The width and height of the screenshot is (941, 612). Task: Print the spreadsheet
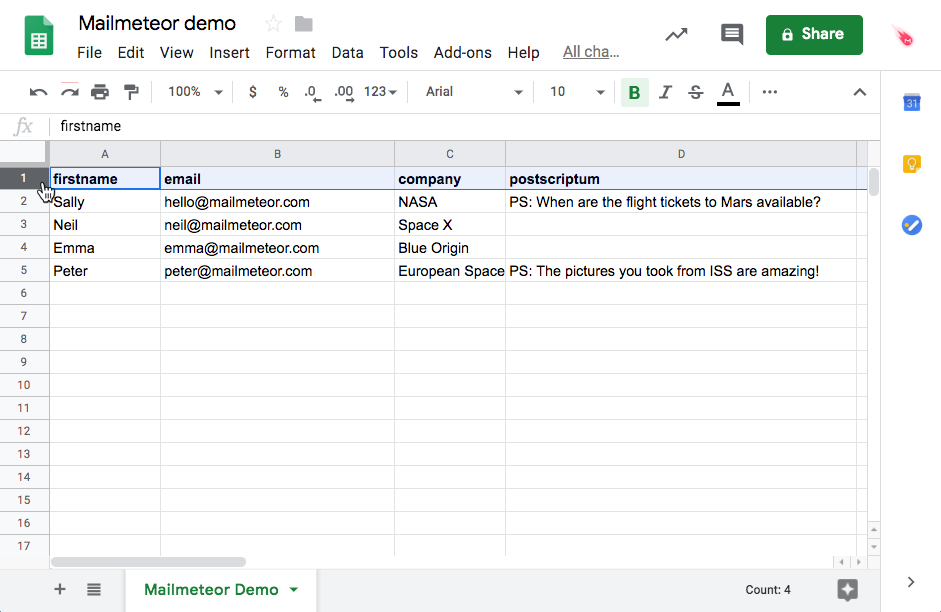pyautogui.click(x=100, y=92)
